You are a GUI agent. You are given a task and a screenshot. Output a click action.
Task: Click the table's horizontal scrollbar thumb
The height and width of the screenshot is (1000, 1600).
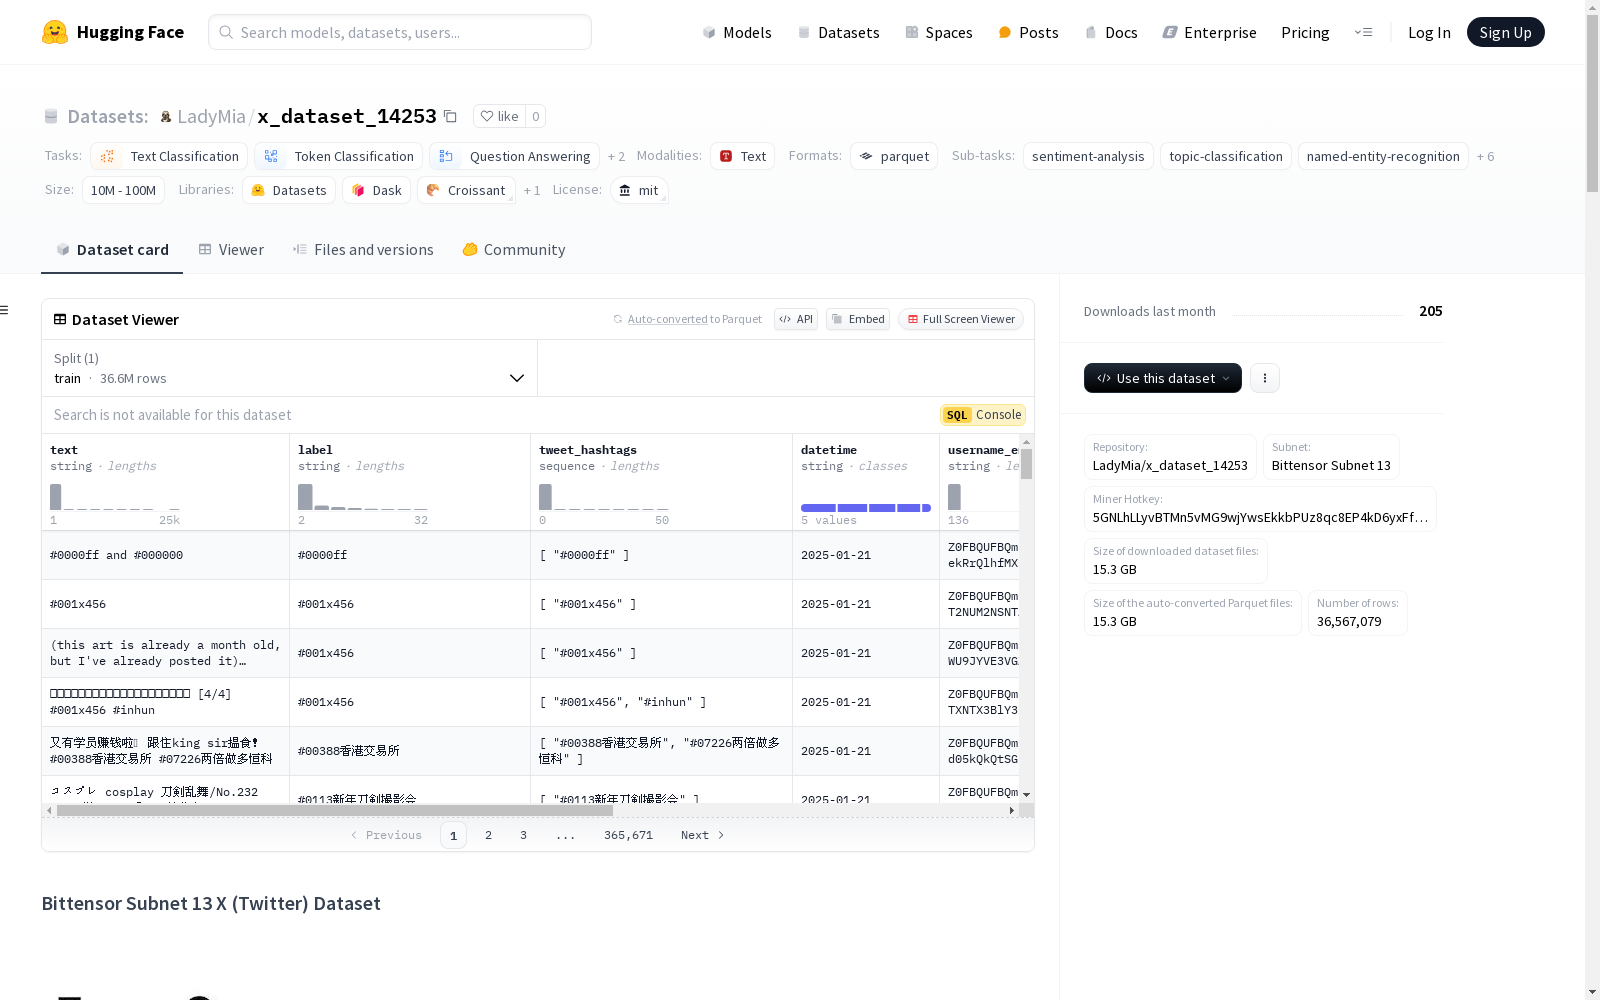pos(334,810)
